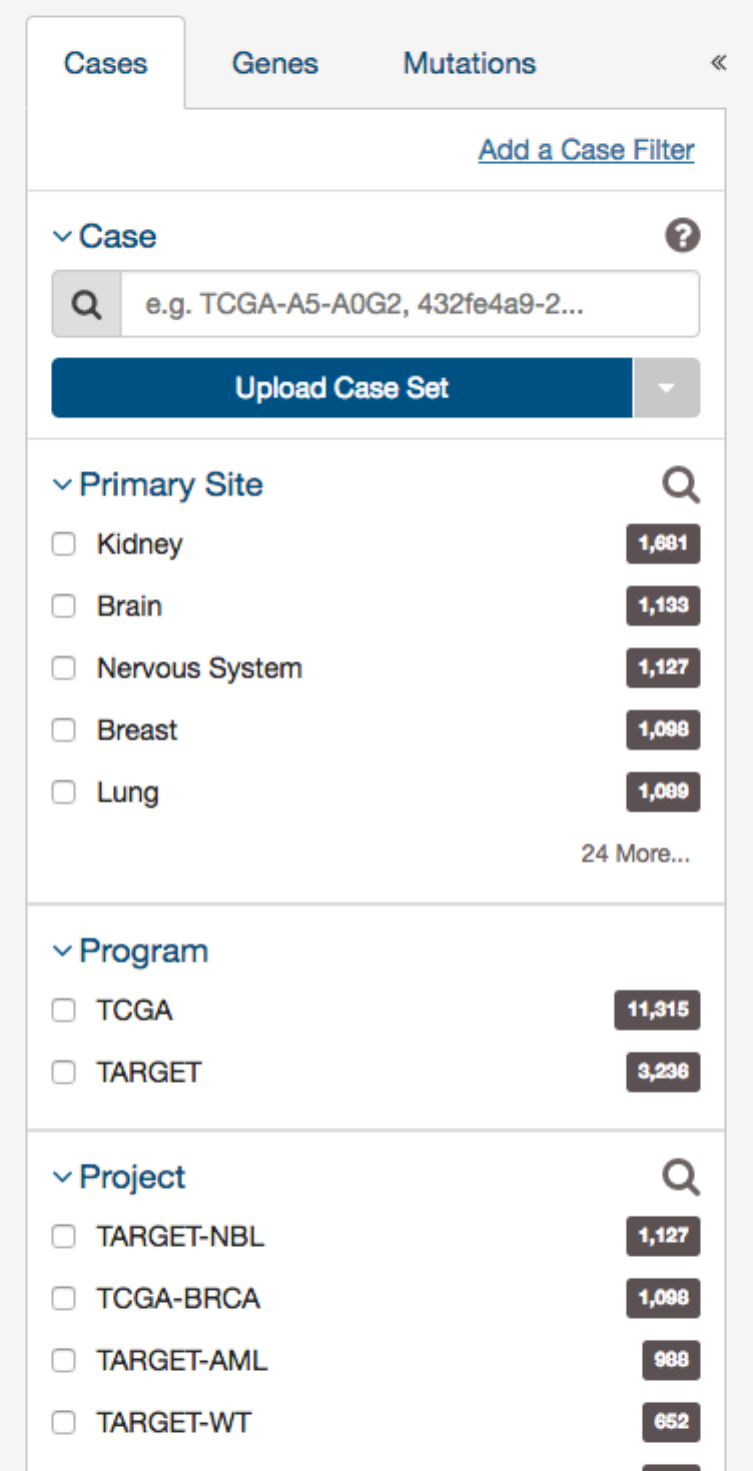Open the Upload Case Set dropdown arrow
Viewport: 753px width, 1471px height.
click(x=667, y=388)
